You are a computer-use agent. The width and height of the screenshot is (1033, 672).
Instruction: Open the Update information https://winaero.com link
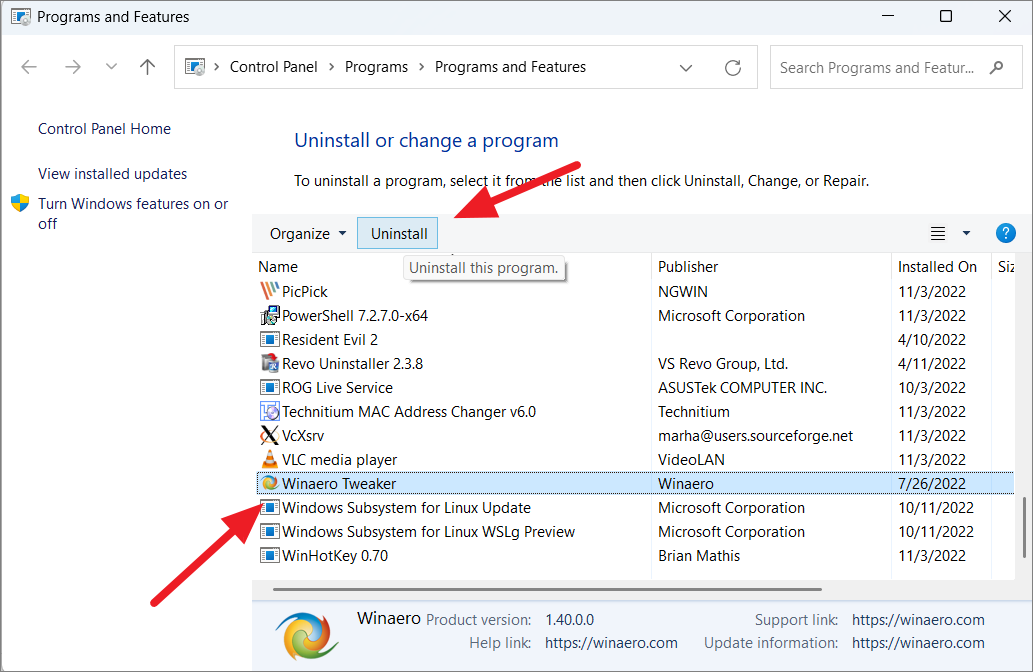tap(918, 643)
